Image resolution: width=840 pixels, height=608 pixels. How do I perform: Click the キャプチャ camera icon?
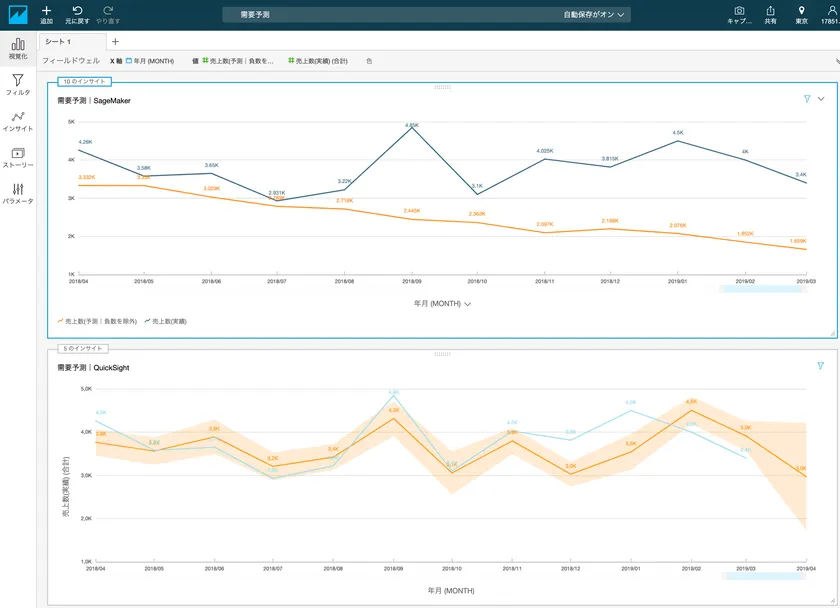[739, 11]
